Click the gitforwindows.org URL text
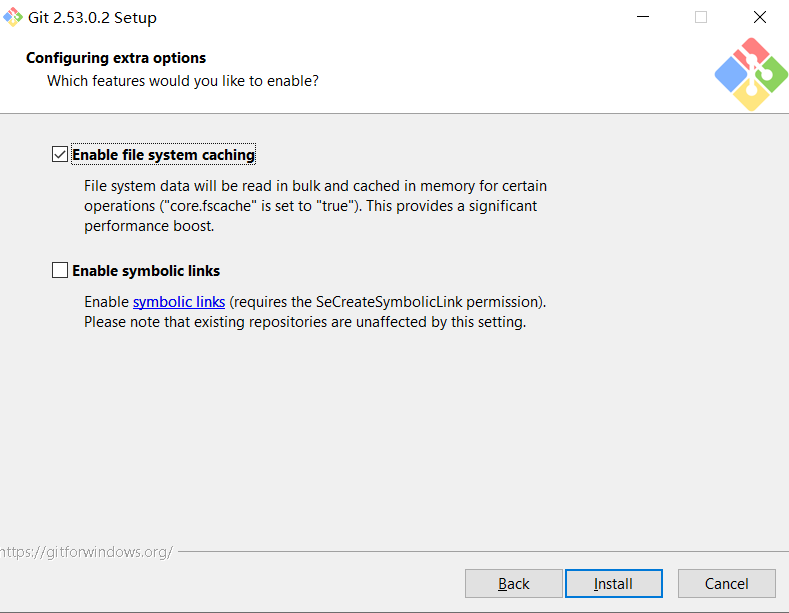Screen dimensions: 789x613 [x=86, y=551]
